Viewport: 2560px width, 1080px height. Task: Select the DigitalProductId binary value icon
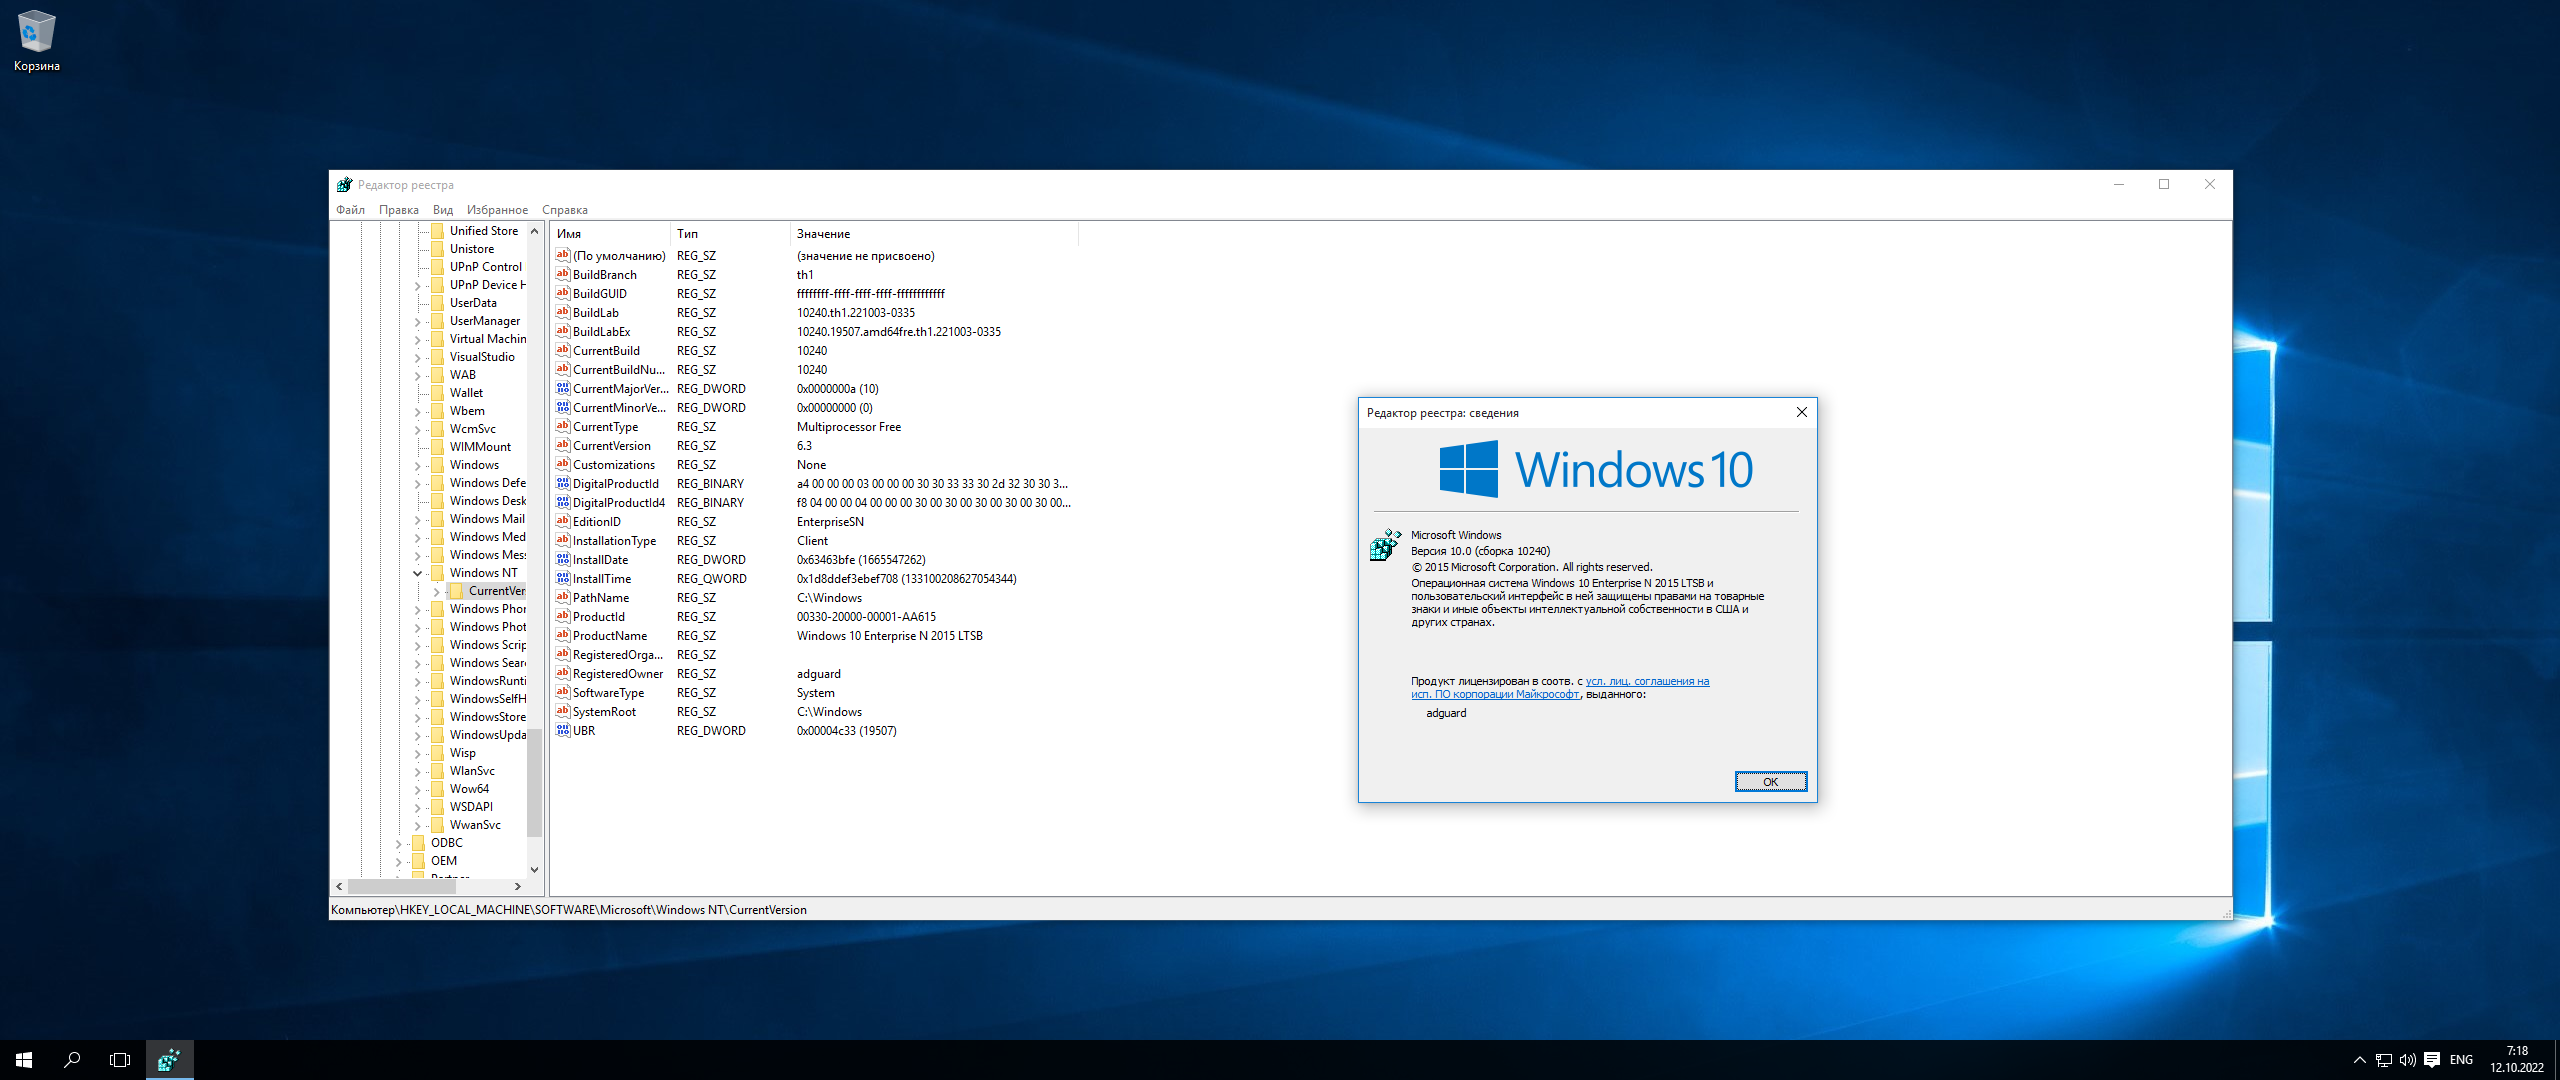[x=563, y=484]
